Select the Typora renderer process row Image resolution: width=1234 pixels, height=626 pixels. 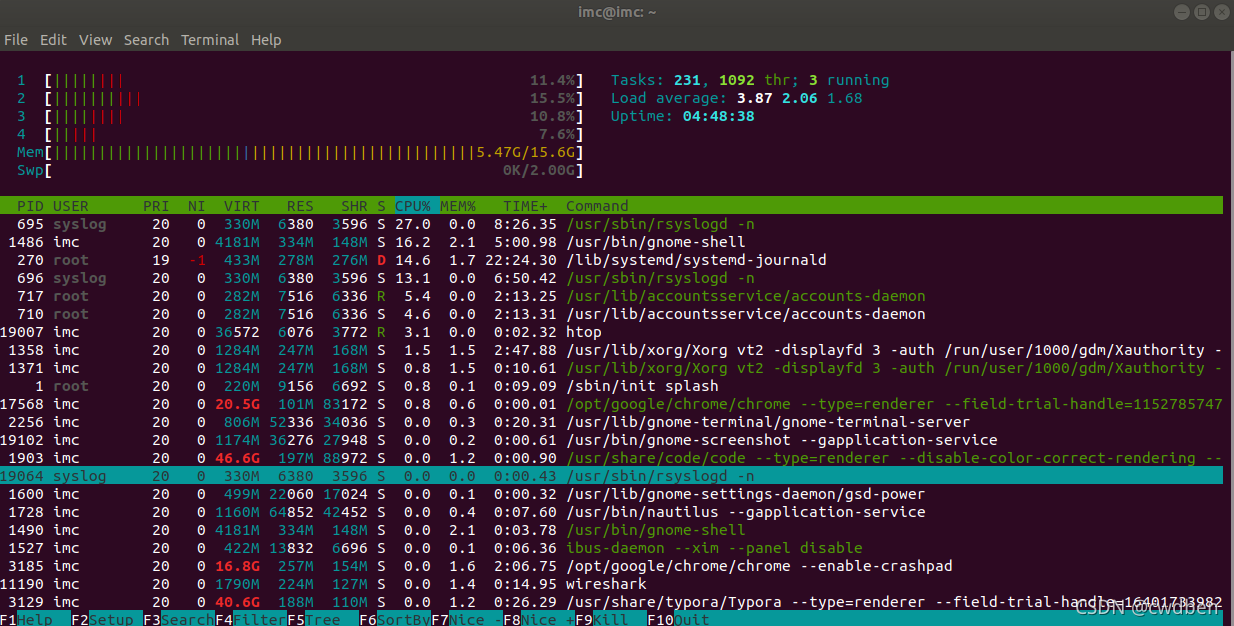pos(612,602)
